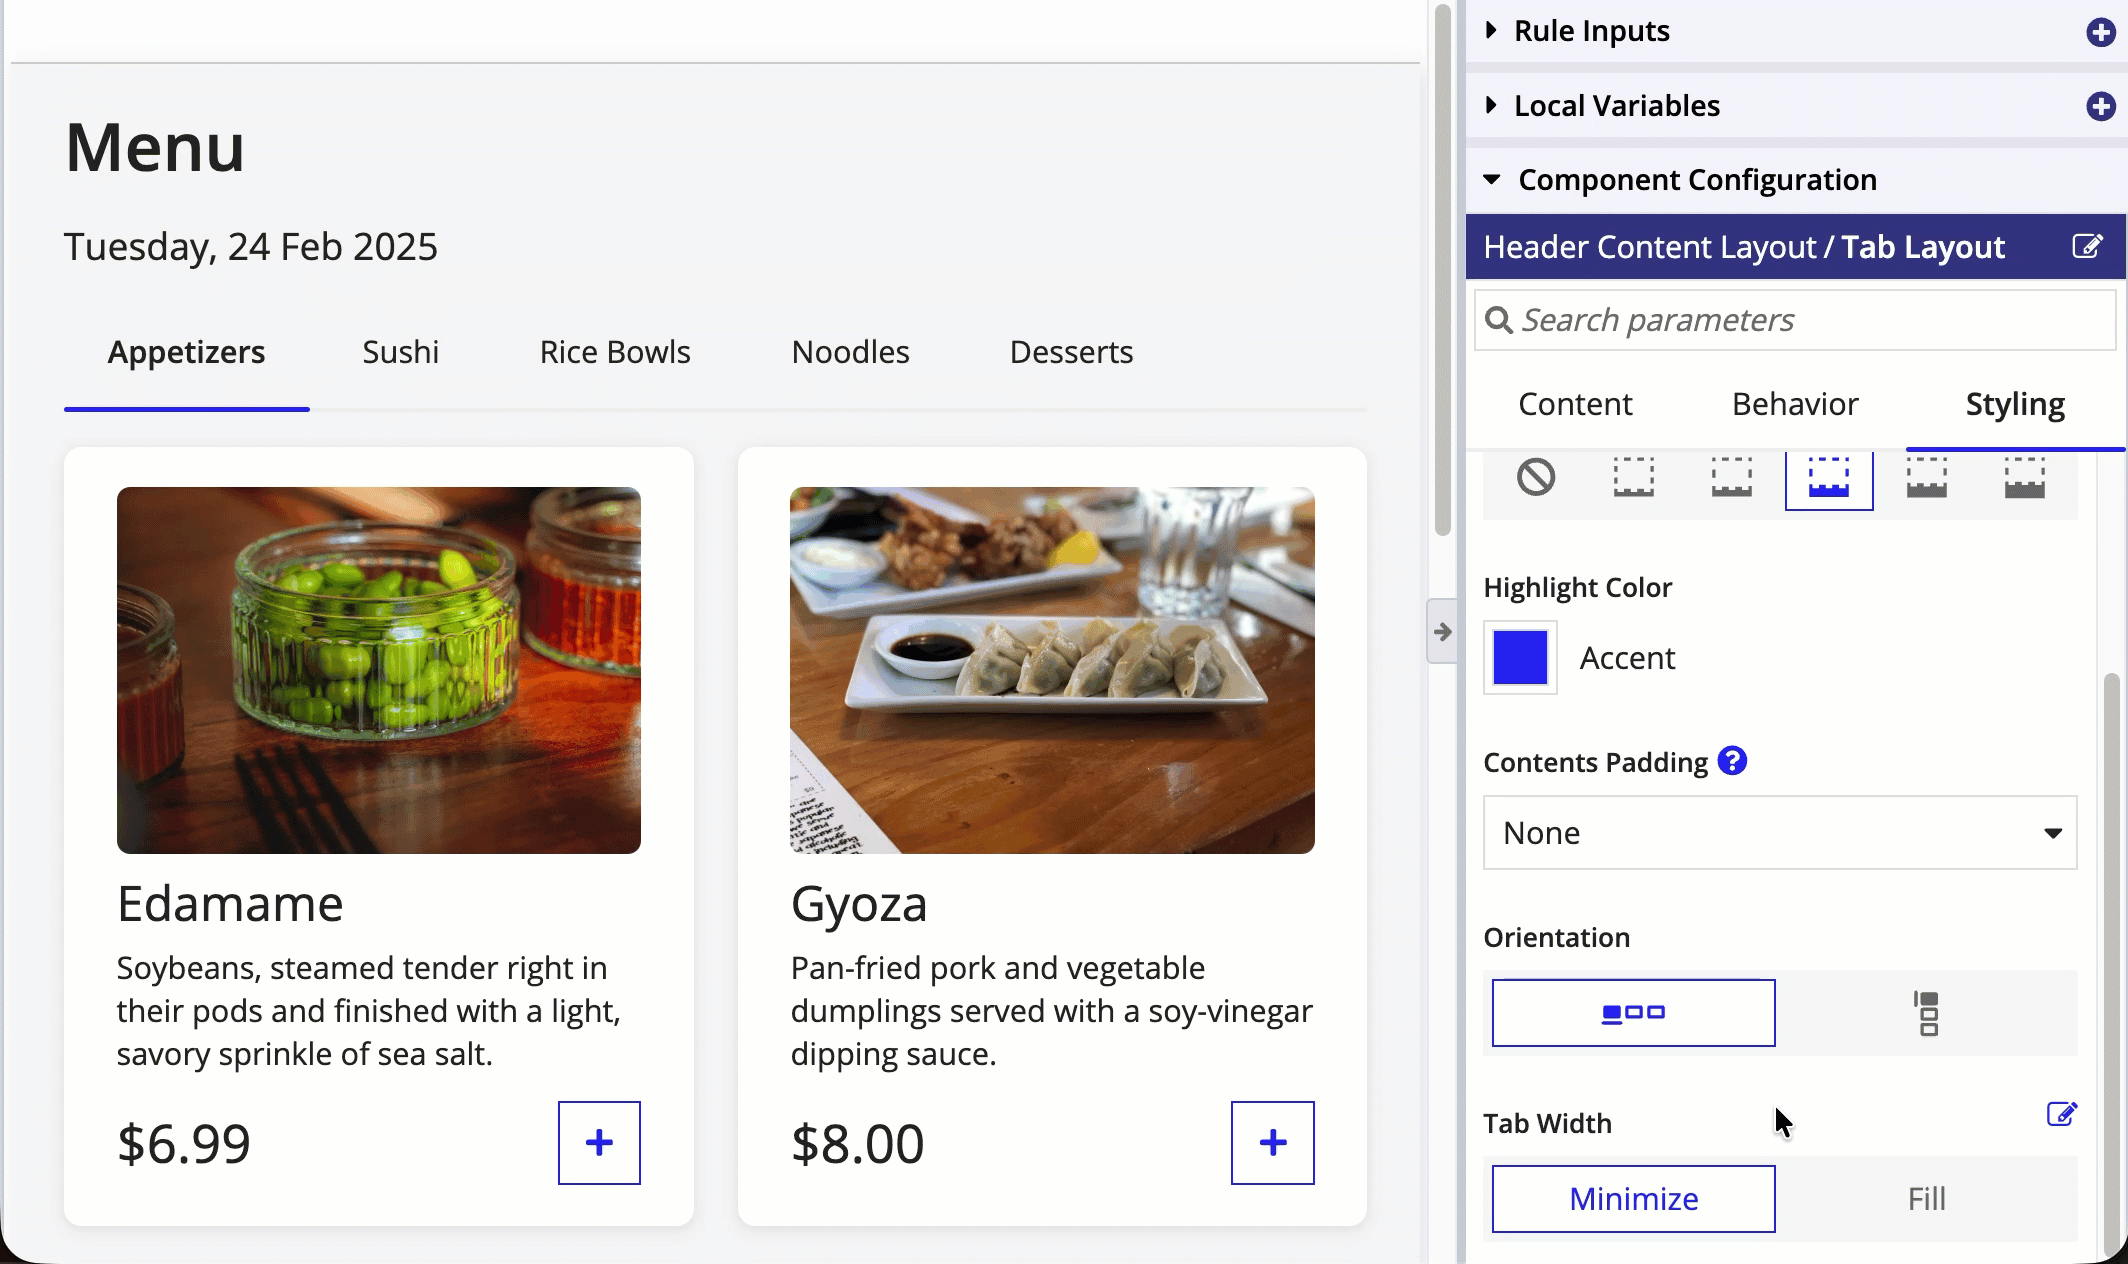The image size is (2128, 1264).
Task: Click the Accent color label
Action: [x=1627, y=658]
